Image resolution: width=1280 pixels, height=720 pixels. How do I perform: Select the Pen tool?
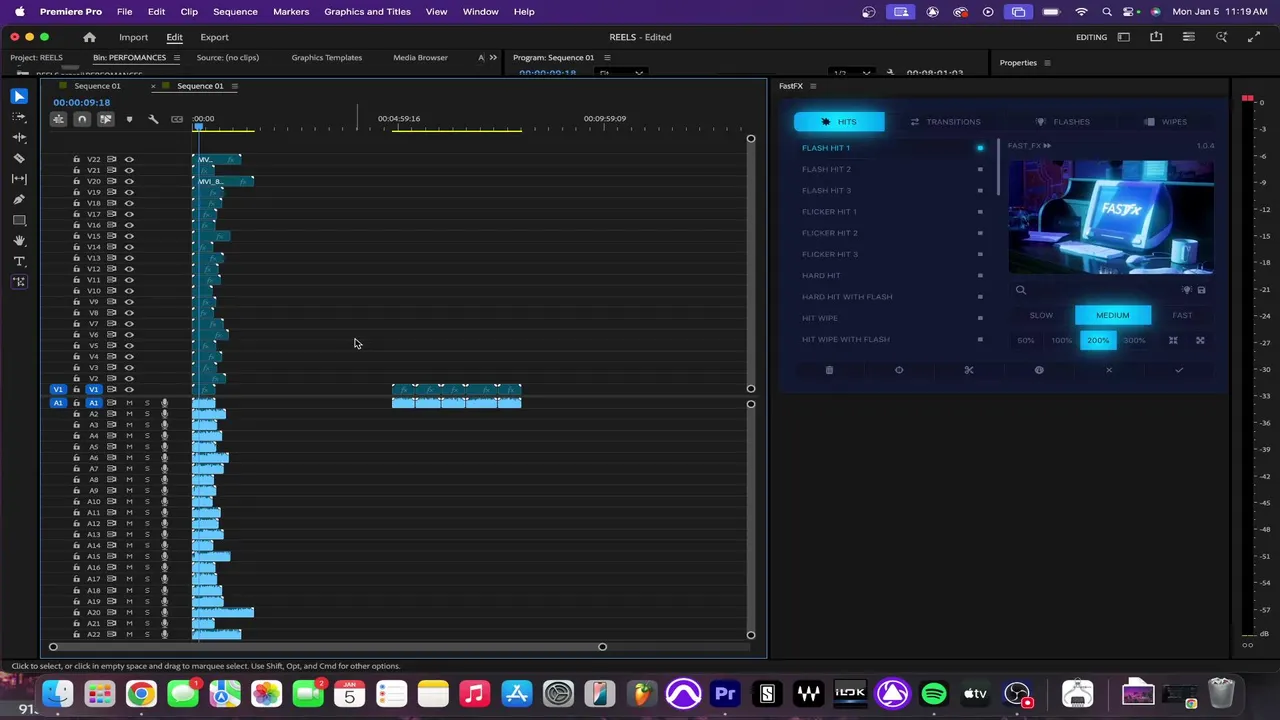(x=19, y=199)
